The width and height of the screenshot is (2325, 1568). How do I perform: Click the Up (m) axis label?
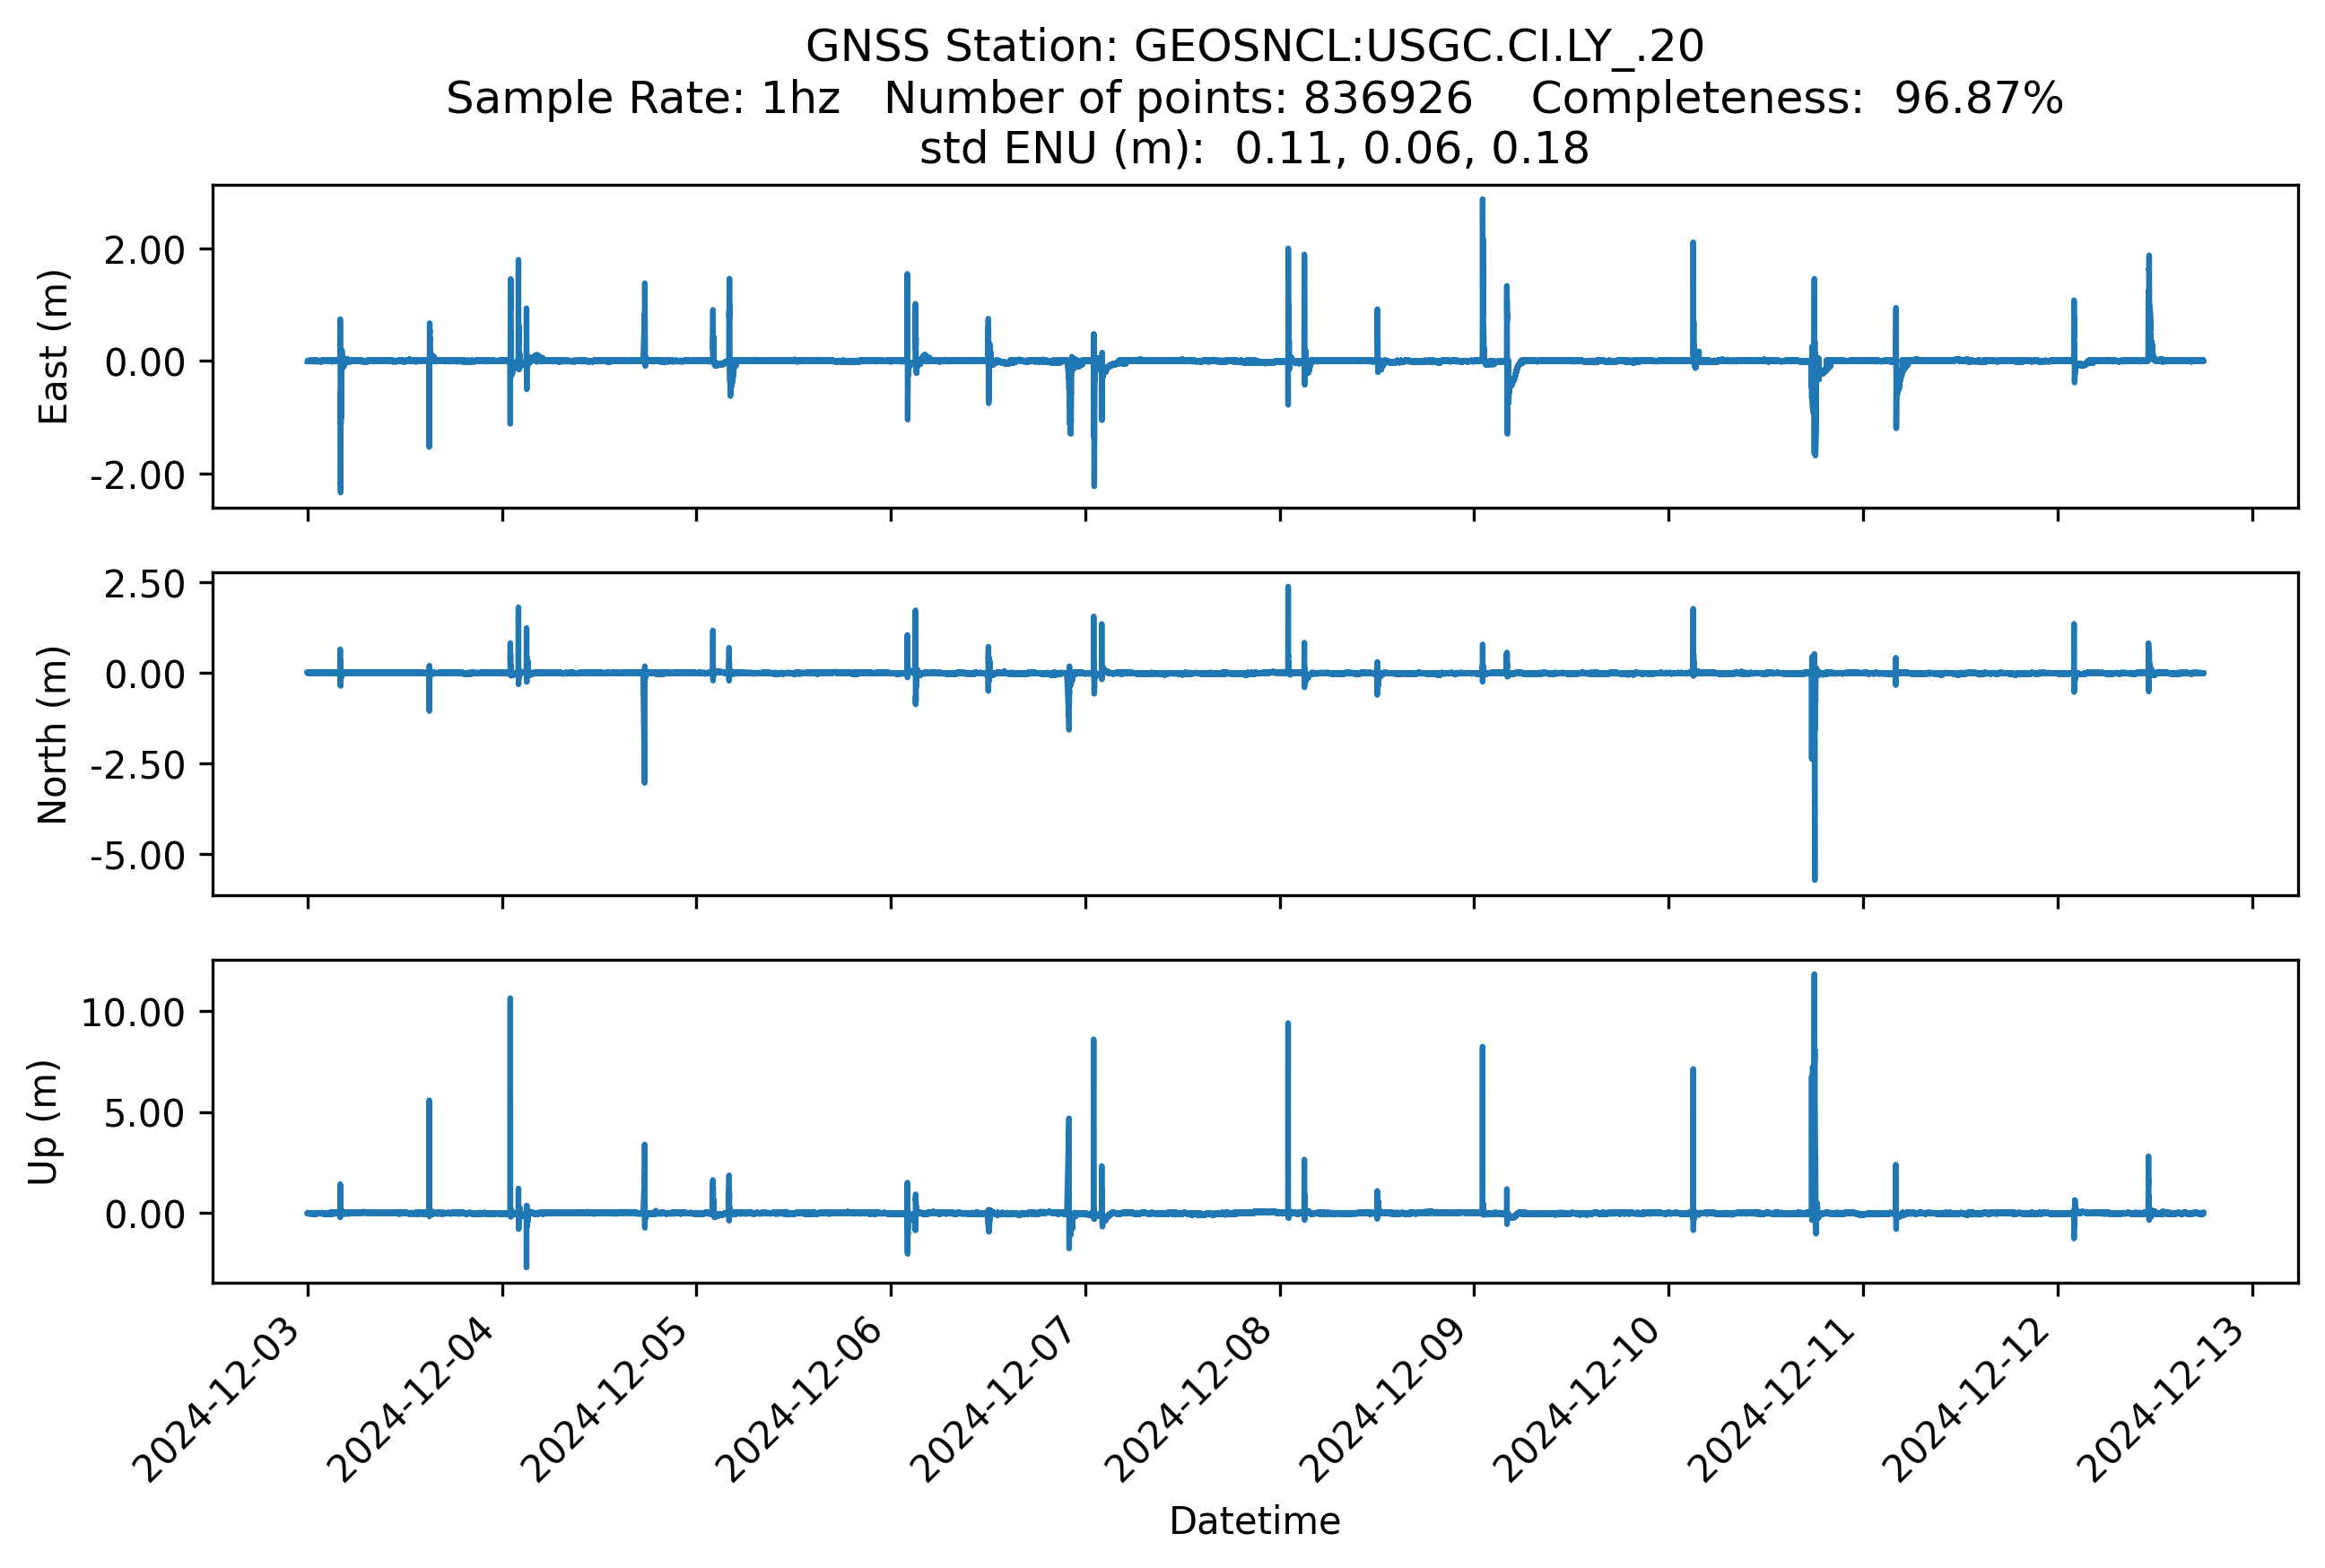(x=43, y=1121)
